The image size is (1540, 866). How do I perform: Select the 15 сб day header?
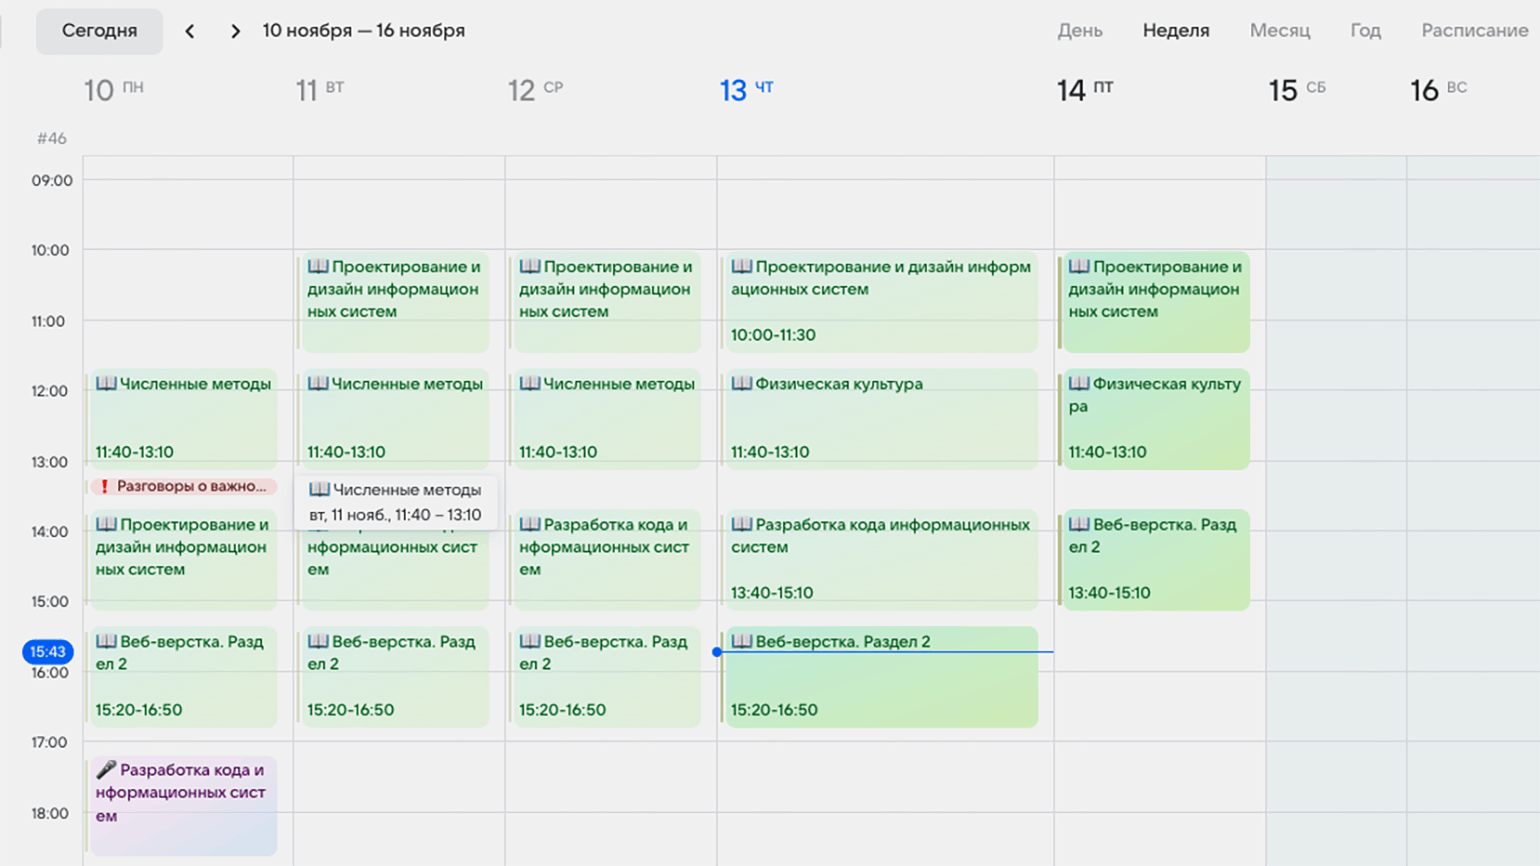click(1296, 90)
